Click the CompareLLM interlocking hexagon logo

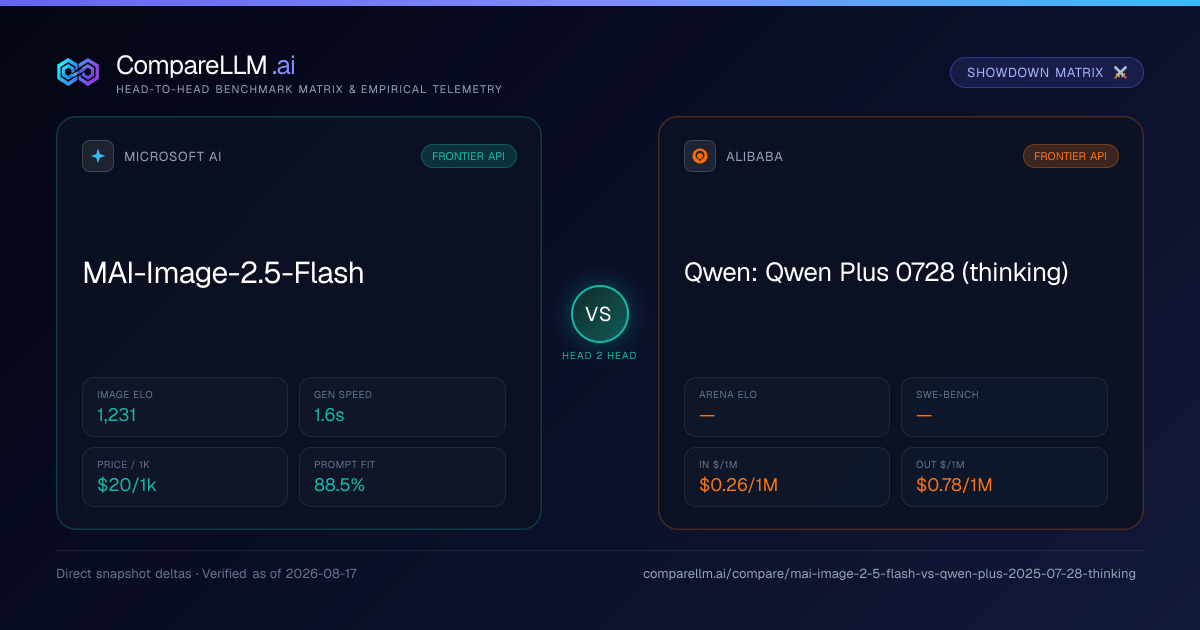[78, 72]
